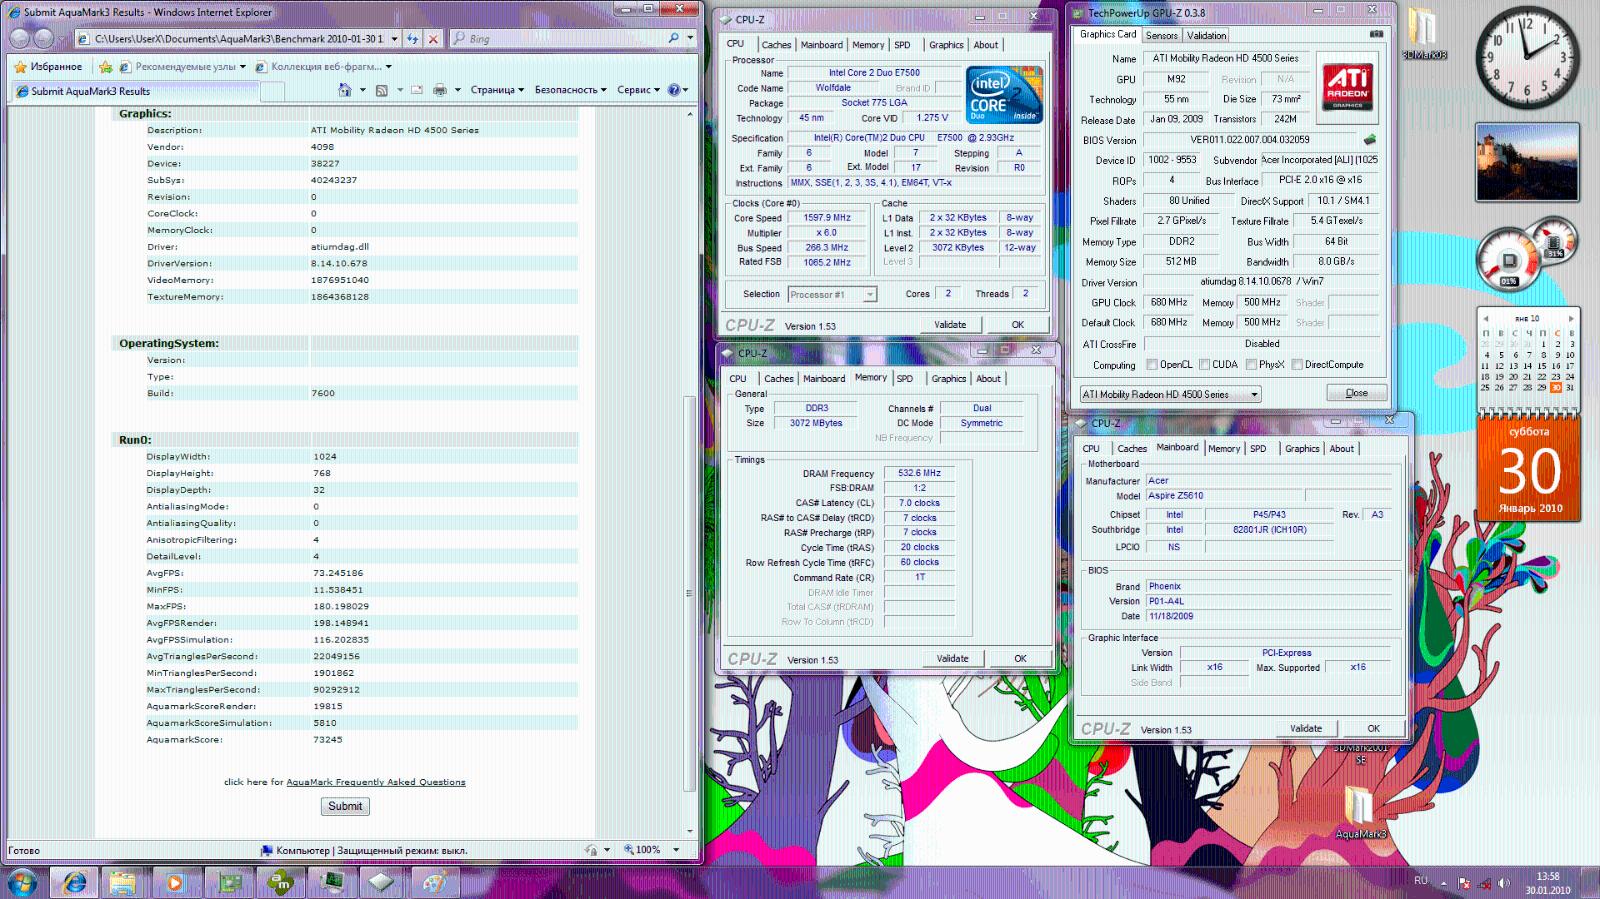This screenshot has height=899, width=1600.
Task: Click the address bar Refresh icon
Action: point(413,39)
